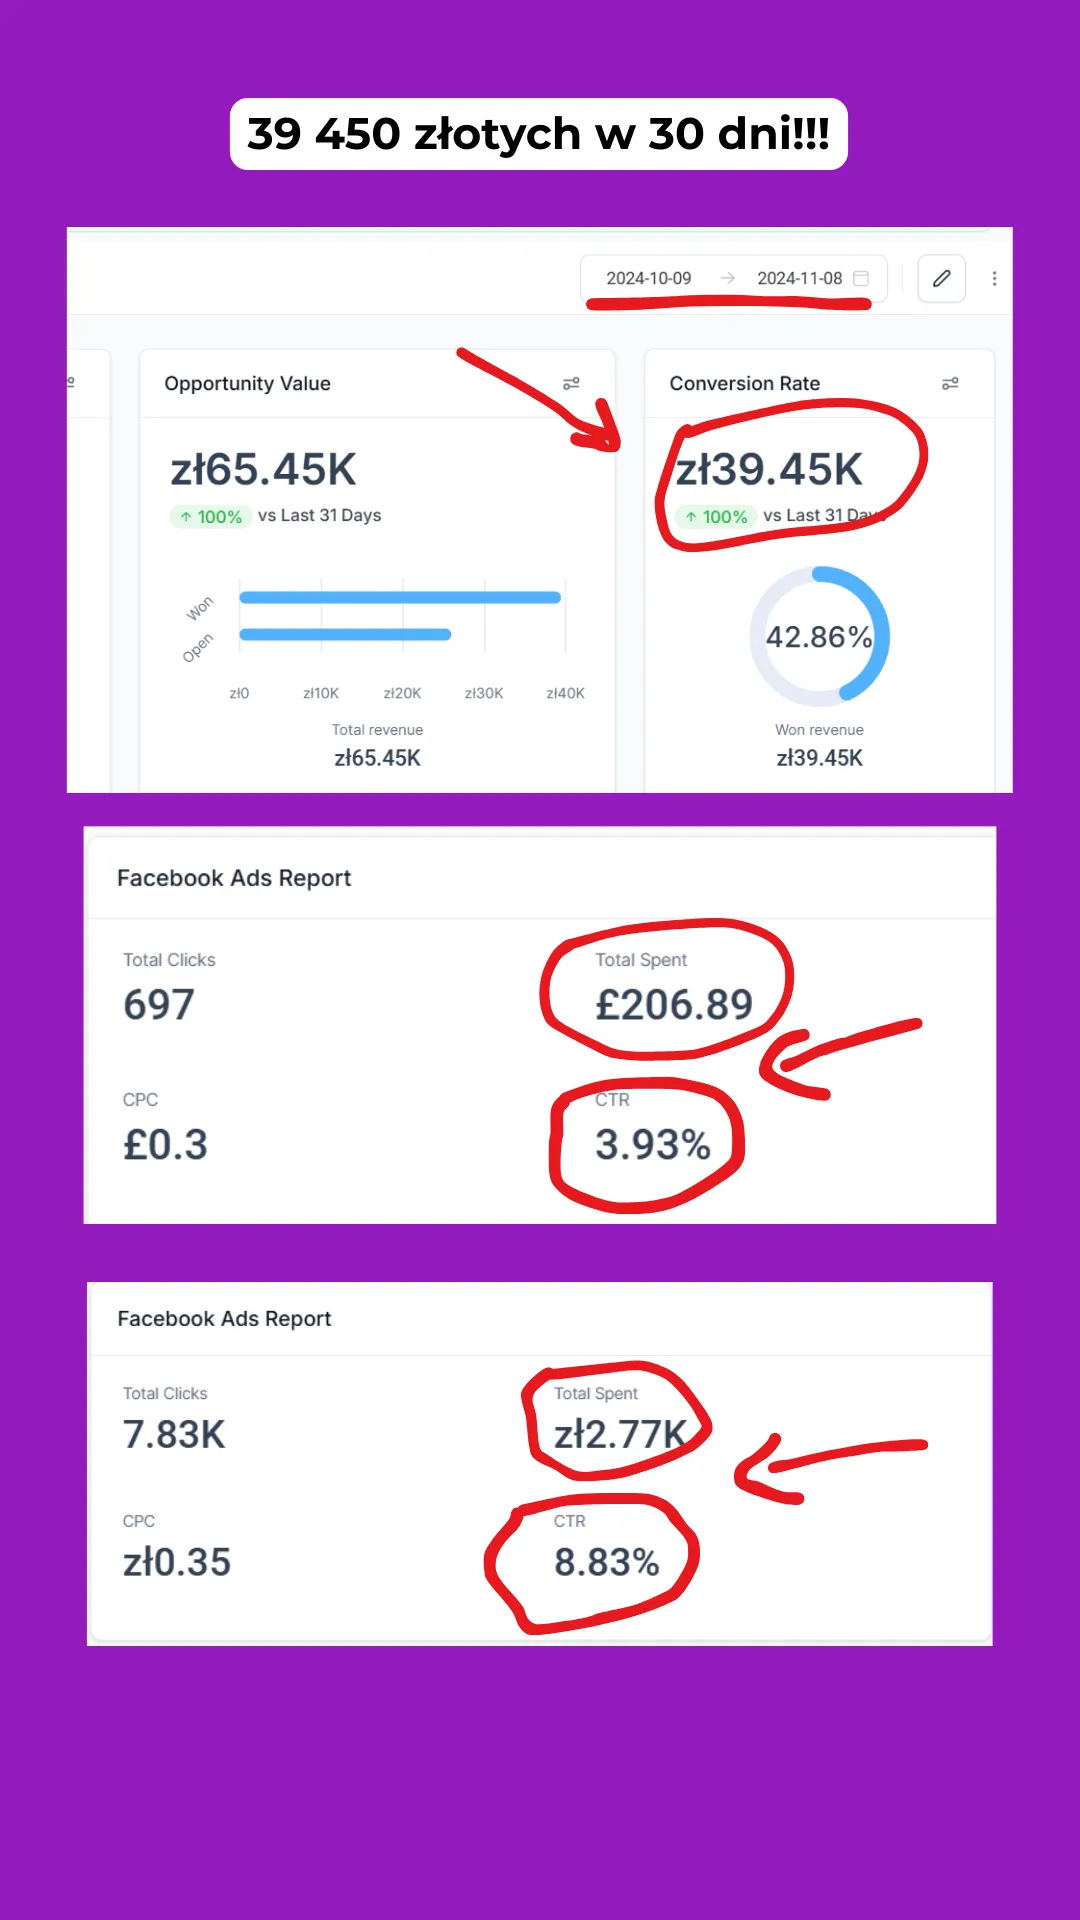Click the arrow between the two dates
Screen dimensions: 1080x1920
tap(727, 278)
